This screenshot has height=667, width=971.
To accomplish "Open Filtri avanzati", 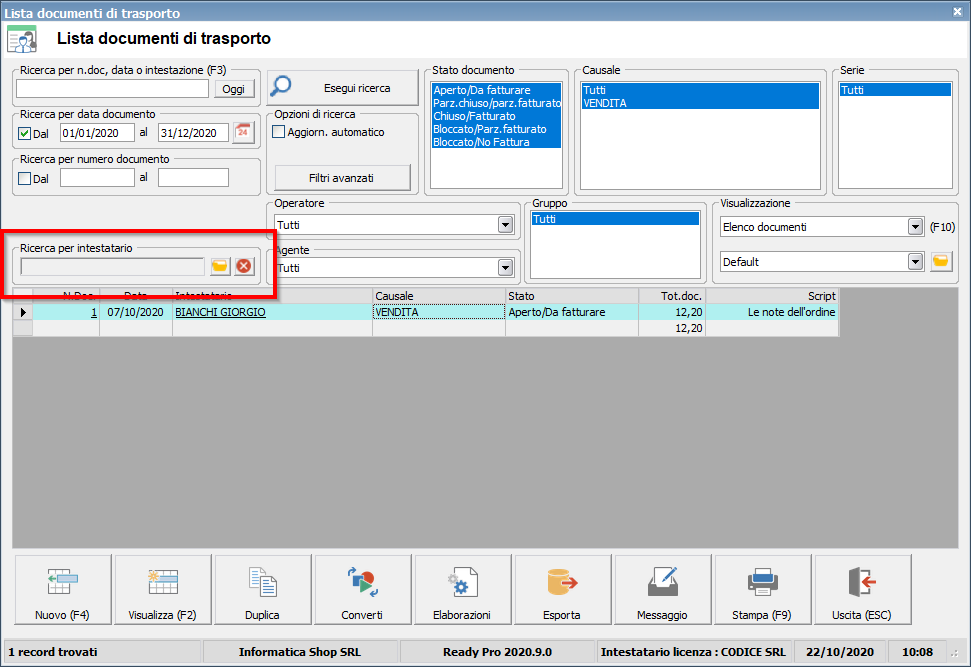I will click(342, 178).
